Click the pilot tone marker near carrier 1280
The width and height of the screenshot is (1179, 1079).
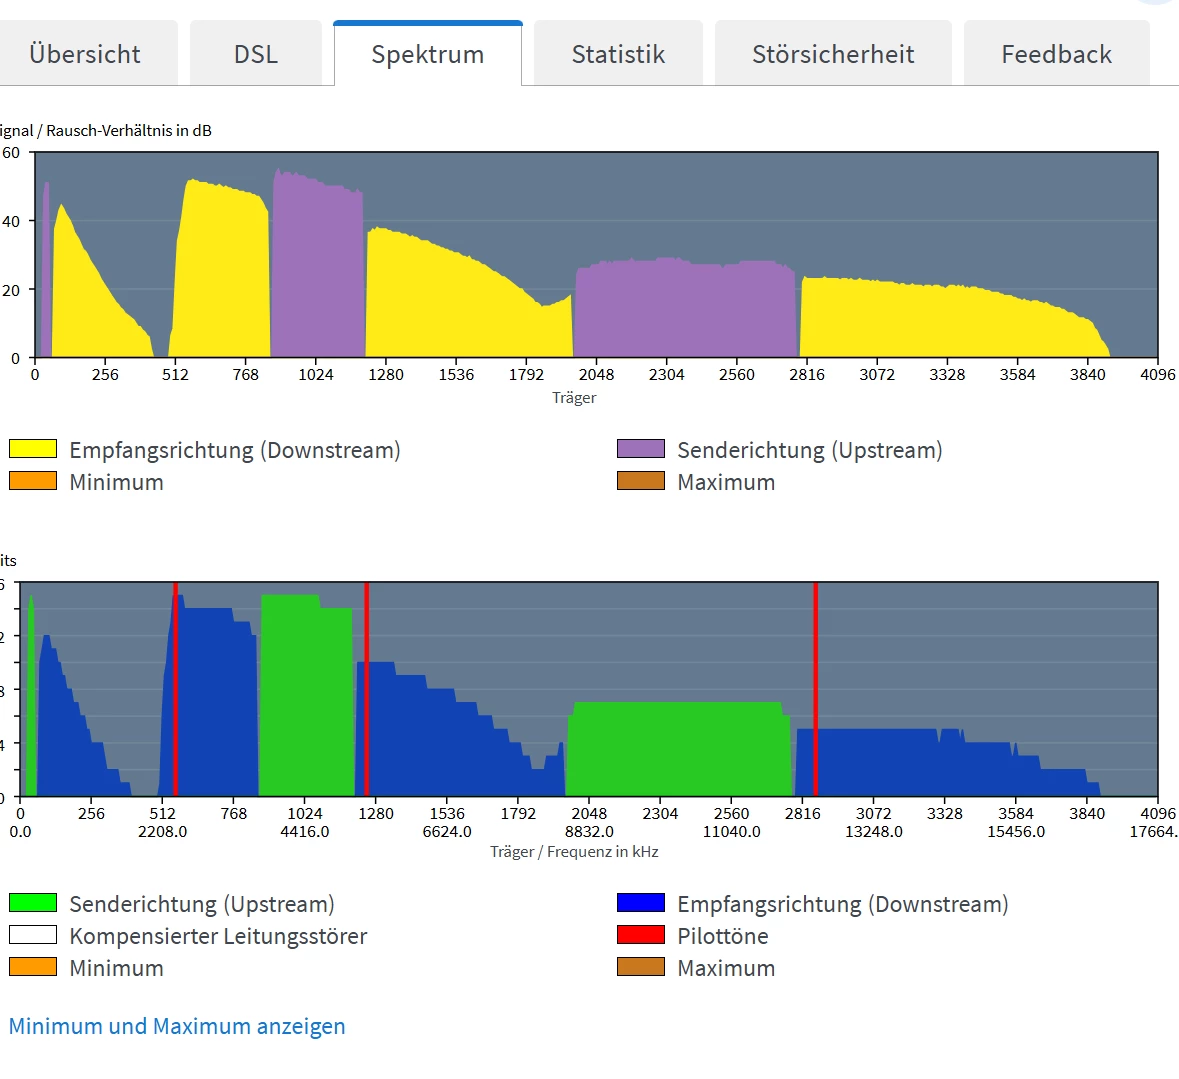367,689
